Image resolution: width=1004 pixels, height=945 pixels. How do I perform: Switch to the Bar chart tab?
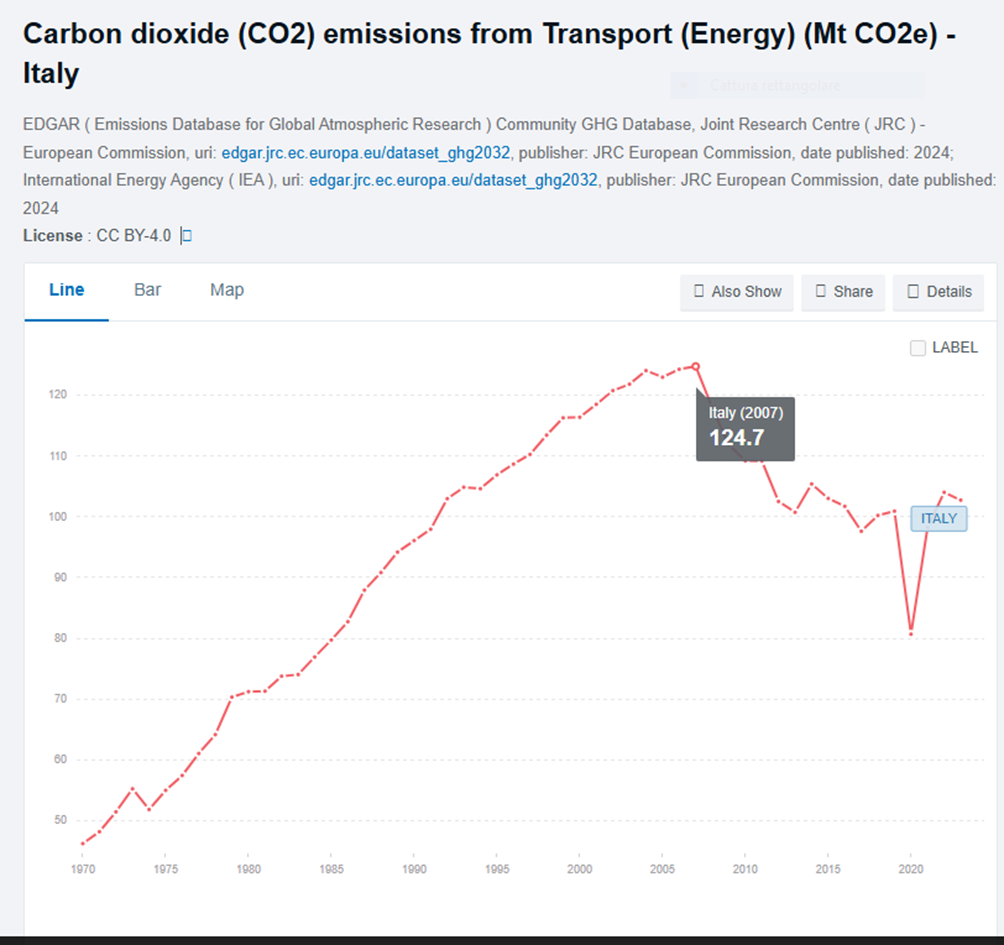point(148,290)
